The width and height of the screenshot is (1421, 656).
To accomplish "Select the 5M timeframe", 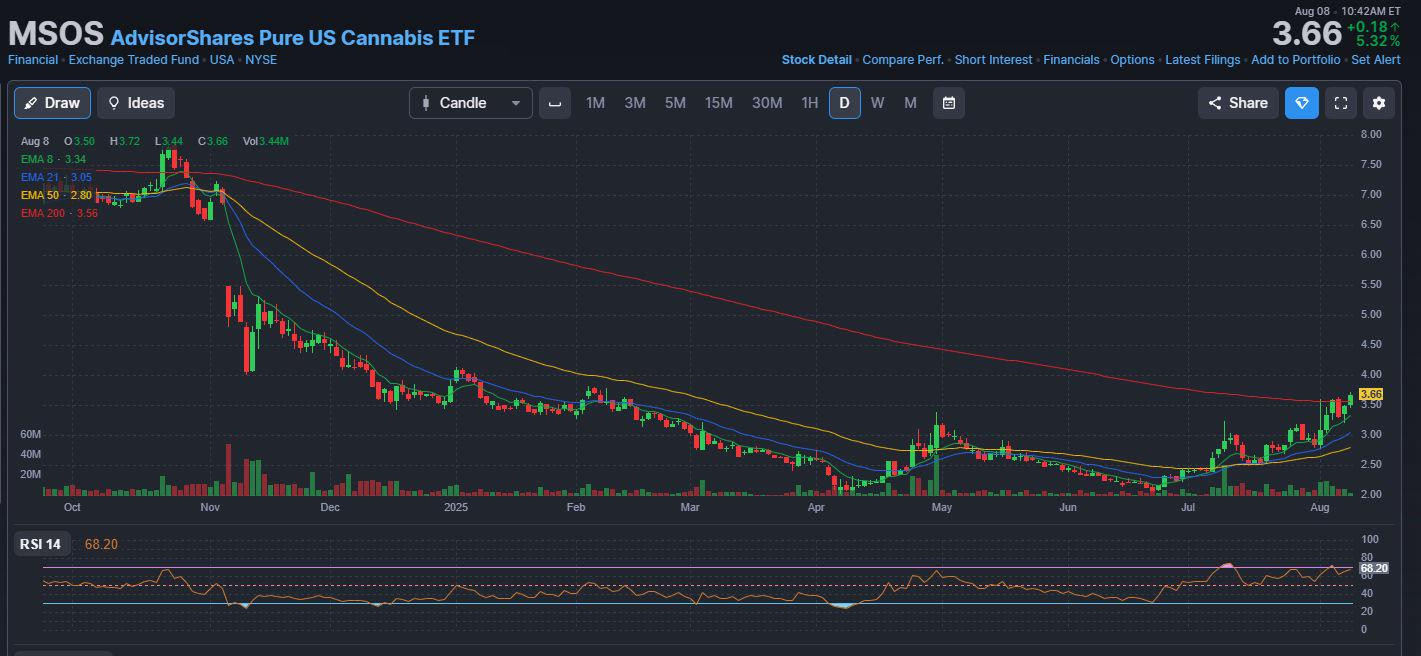I will [x=675, y=103].
